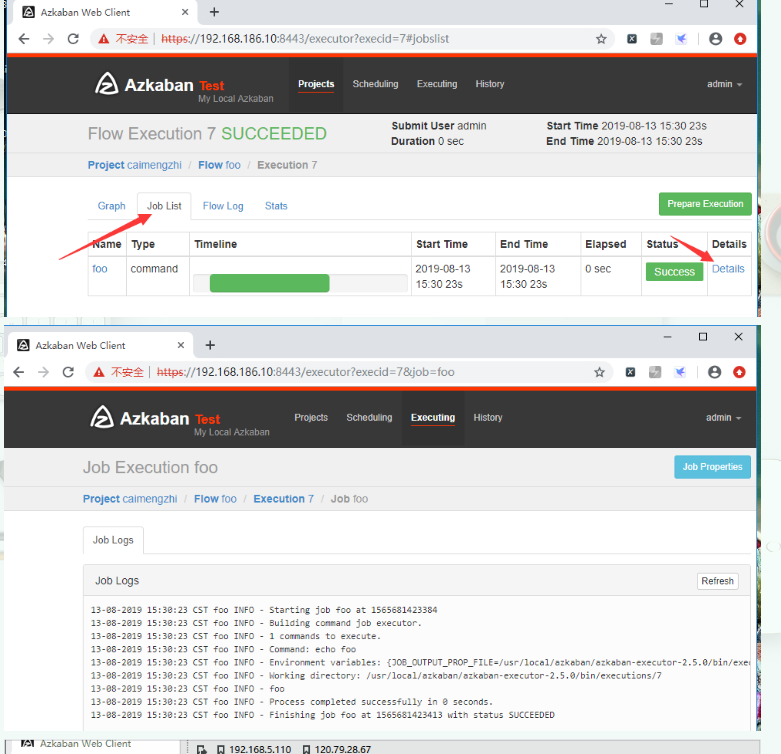Click blue bird extension icon in top browser
This screenshot has height=754, width=781.
click(x=681, y=39)
